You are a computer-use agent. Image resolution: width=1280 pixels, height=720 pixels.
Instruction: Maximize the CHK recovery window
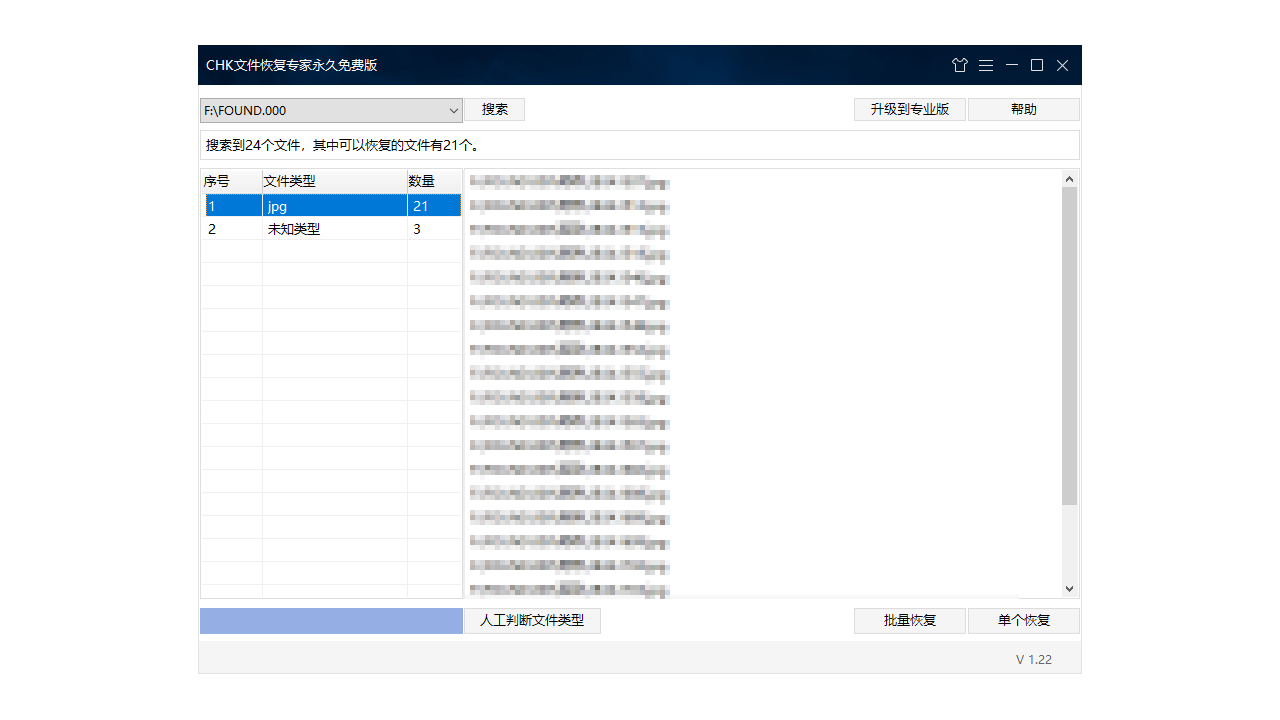[x=1037, y=65]
